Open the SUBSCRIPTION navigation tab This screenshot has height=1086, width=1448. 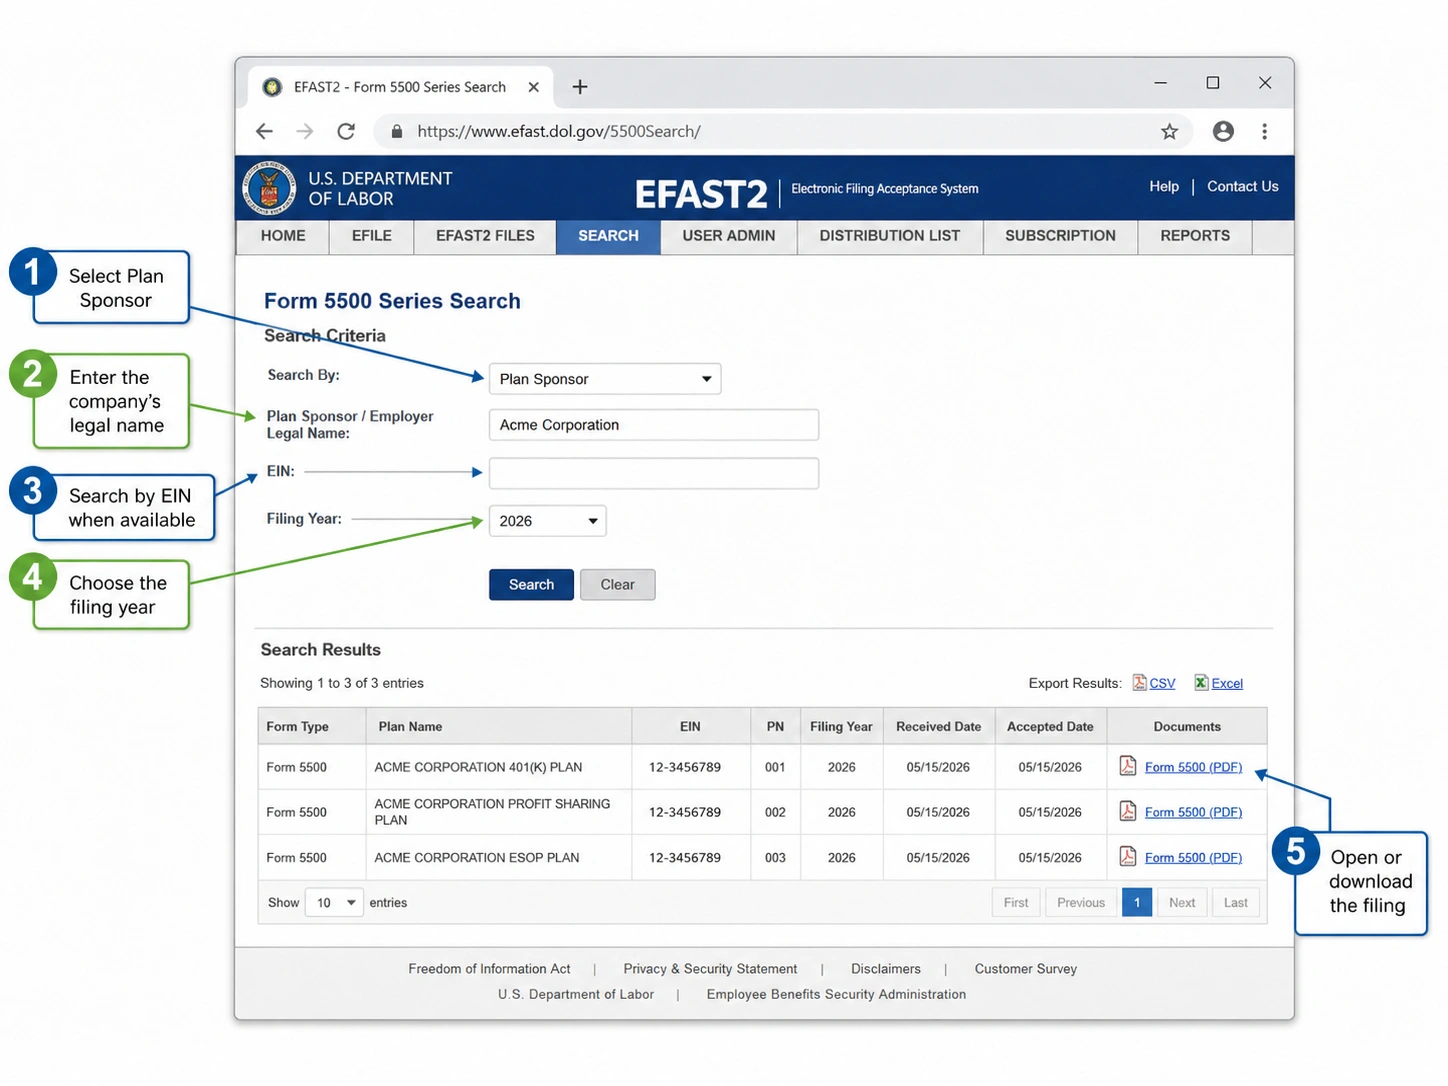pyautogui.click(x=1060, y=236)
